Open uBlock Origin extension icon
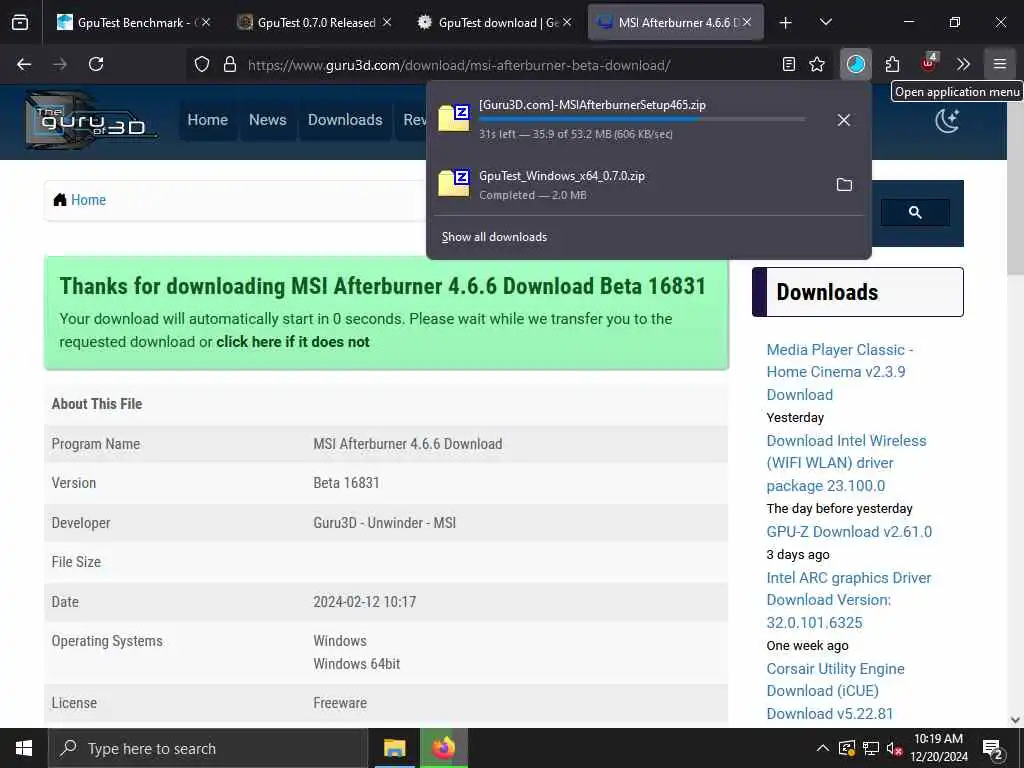 click(x=928, y=64)
